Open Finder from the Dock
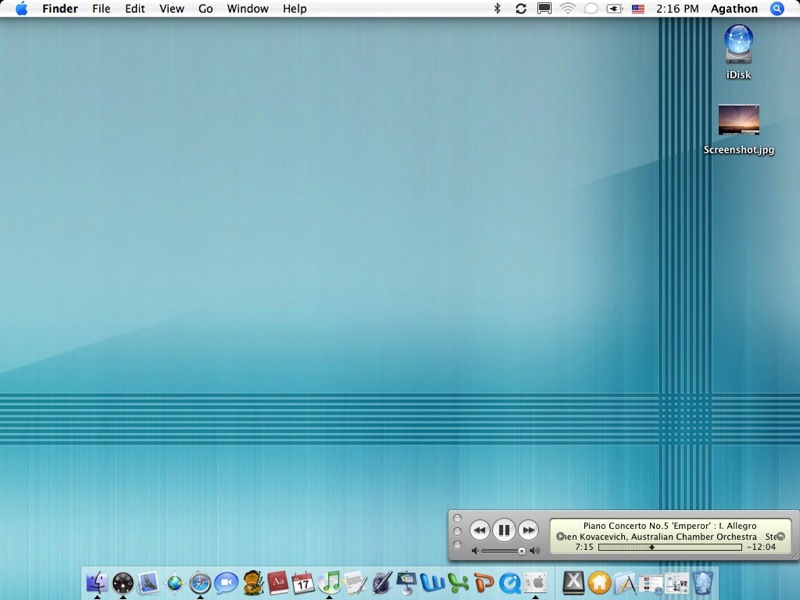Viewport: 800px width, 600px height. click(97, 582)
